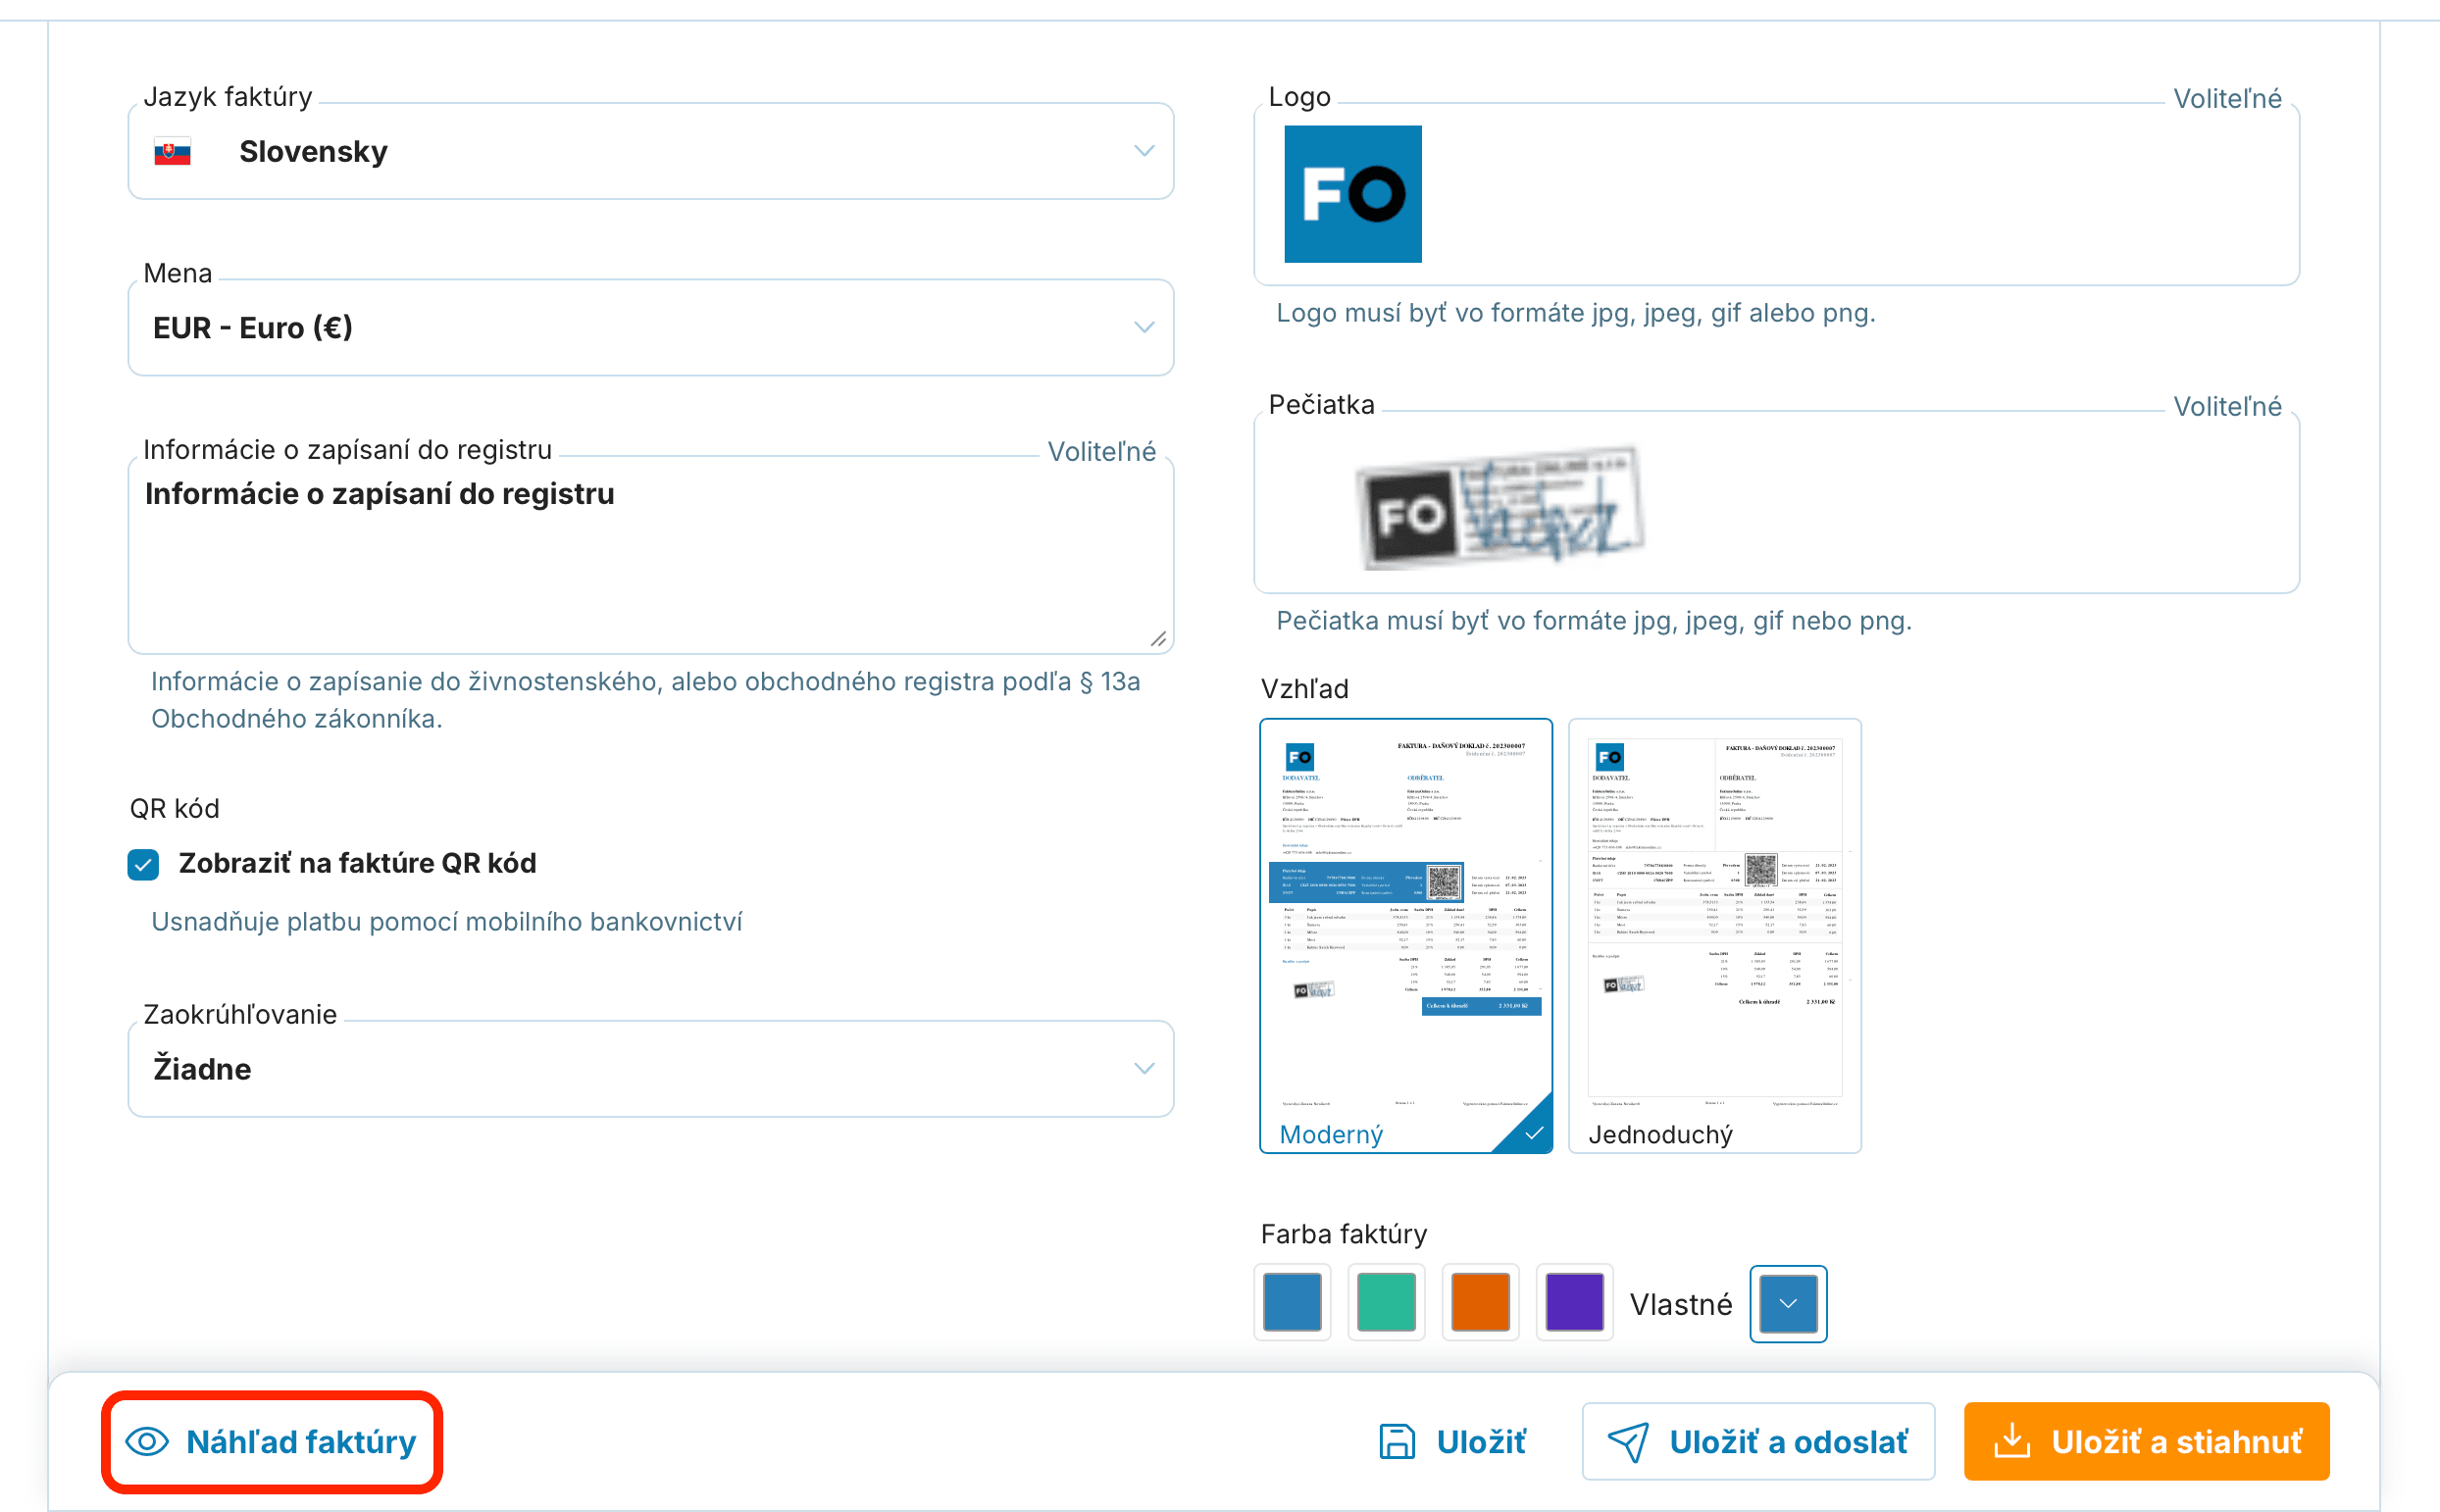The height and width of the screenshot is (1512, 2440).
Task: Click the 'EUR - Euro (€)' value text
Action: coord(252,328)
